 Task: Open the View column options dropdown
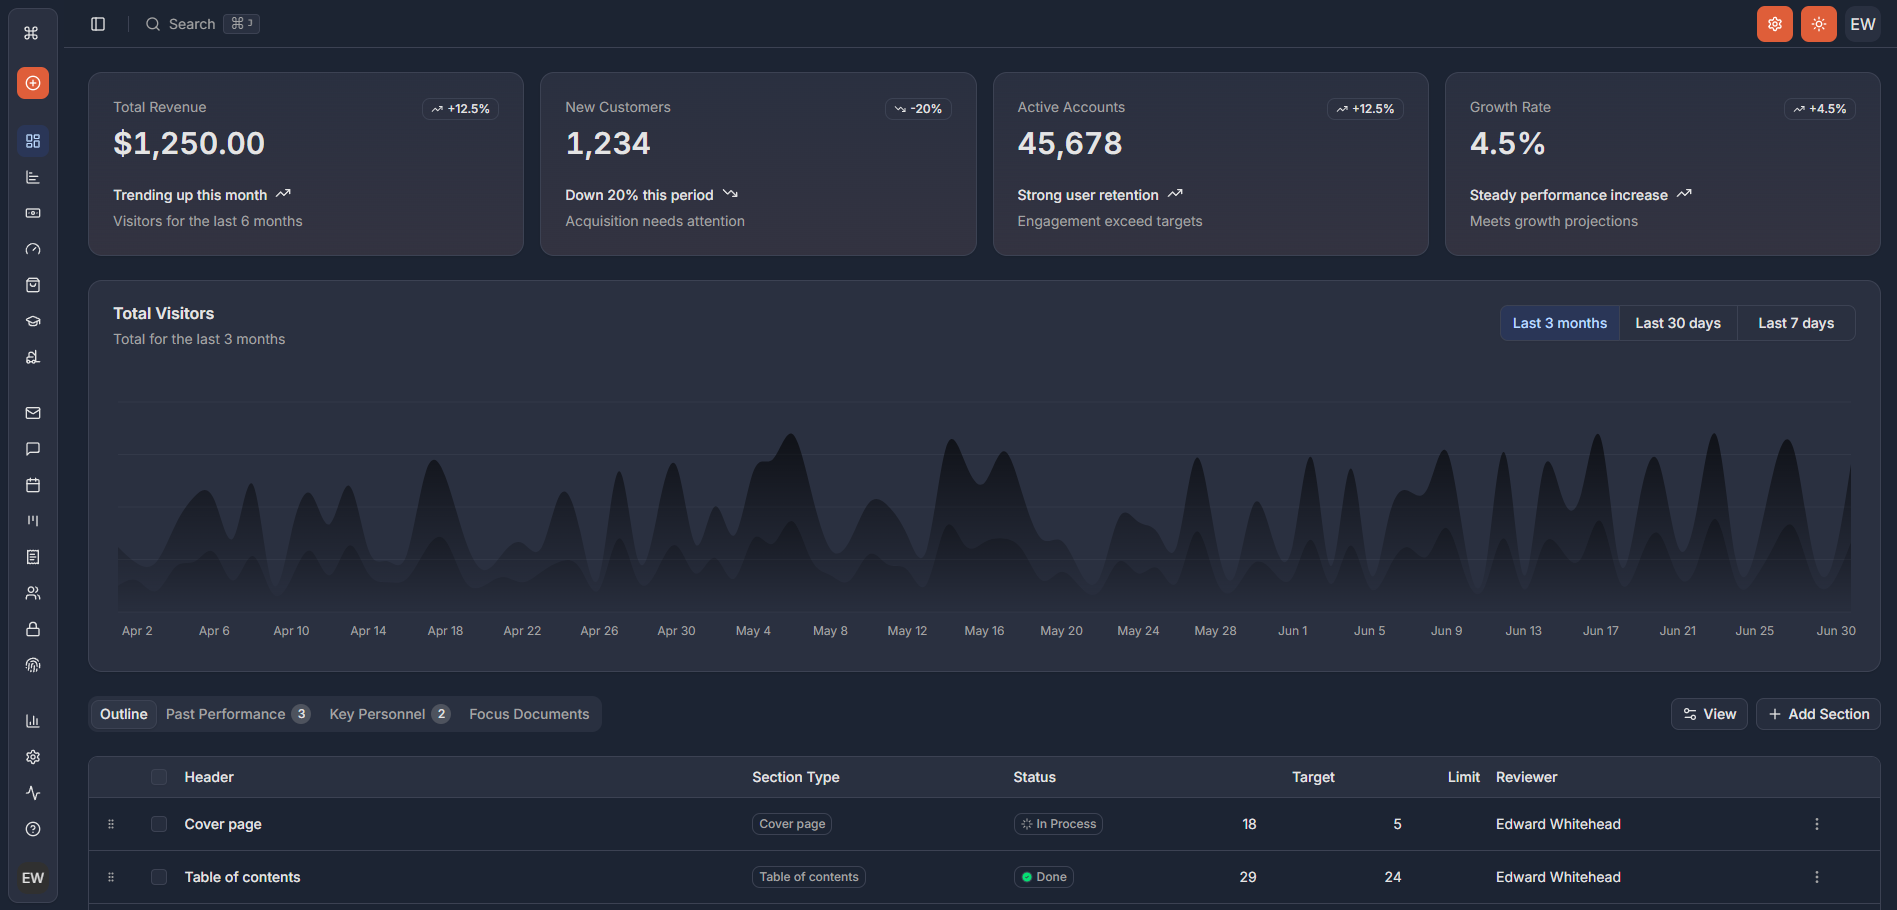click(x=1709, y=714)
